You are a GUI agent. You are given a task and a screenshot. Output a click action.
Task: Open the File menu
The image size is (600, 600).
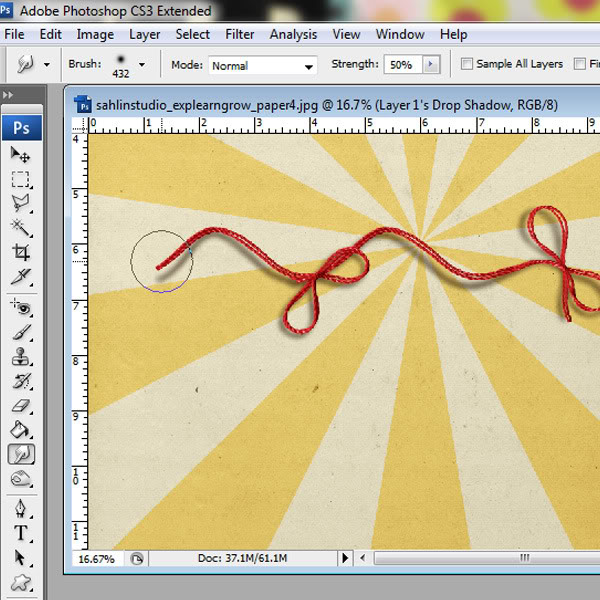point(14,34)
